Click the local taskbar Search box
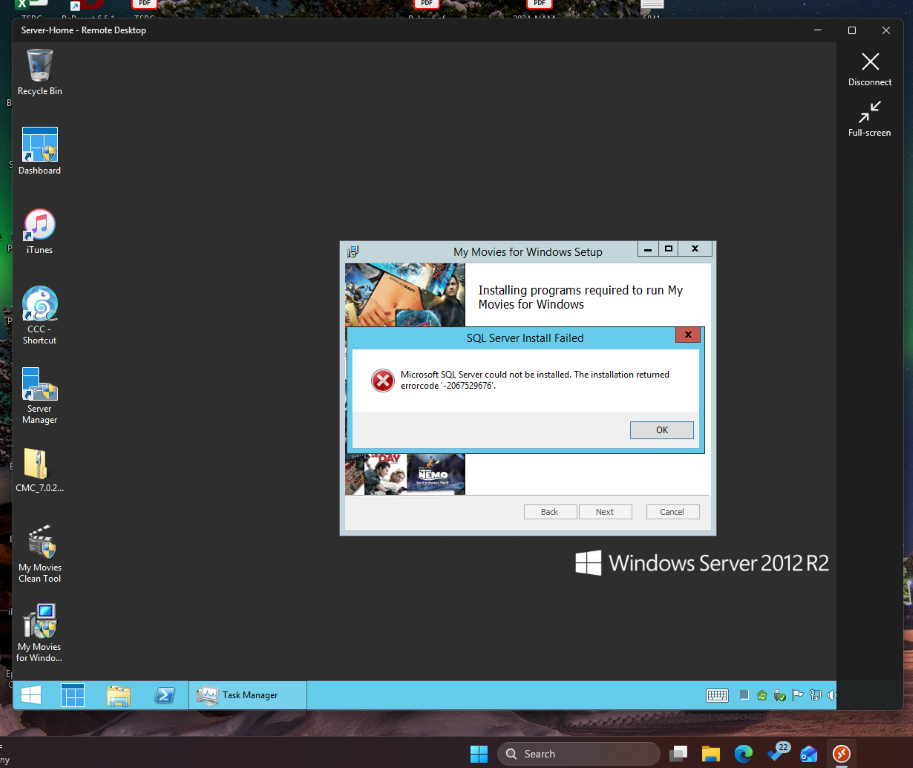Image resolution: width=913 pixels, height=768 pixels. (578, 754)
